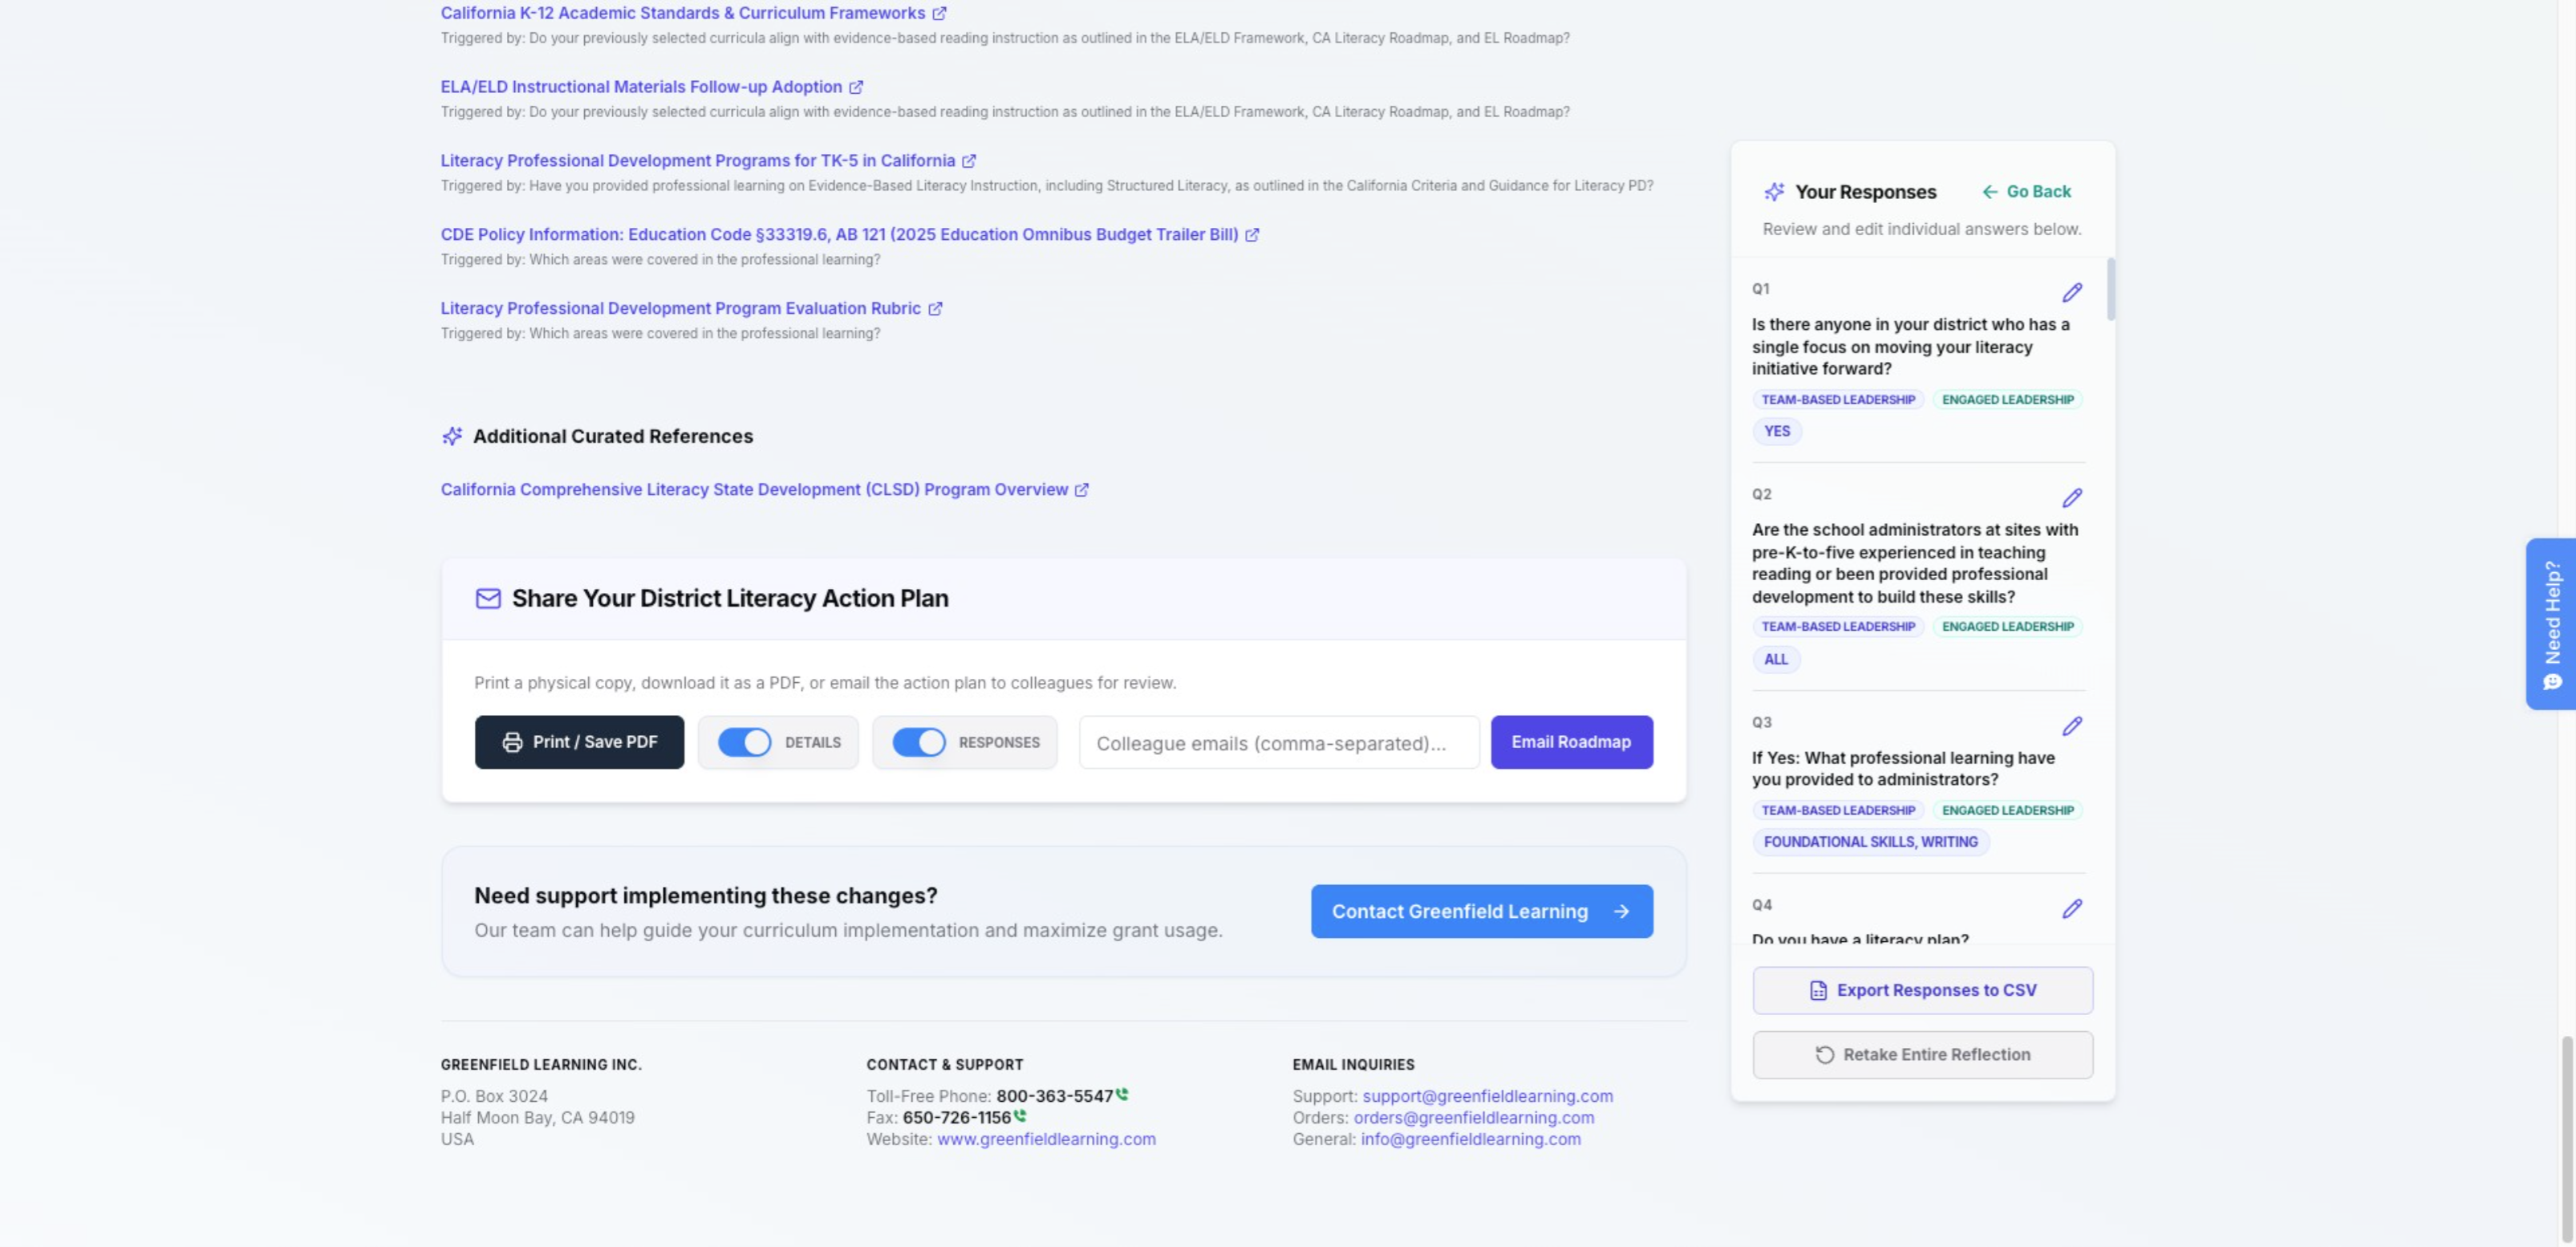Click Print / Save PDF button
This screenshot has width=2576, height=1247.
pyautogui.click(x=580, y=742)
